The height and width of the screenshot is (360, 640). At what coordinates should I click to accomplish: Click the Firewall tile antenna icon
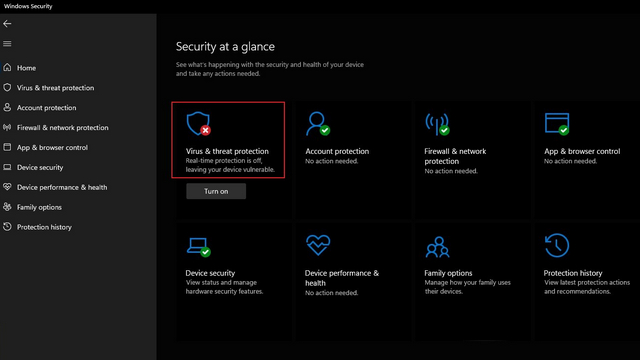(x=437, y=124)
